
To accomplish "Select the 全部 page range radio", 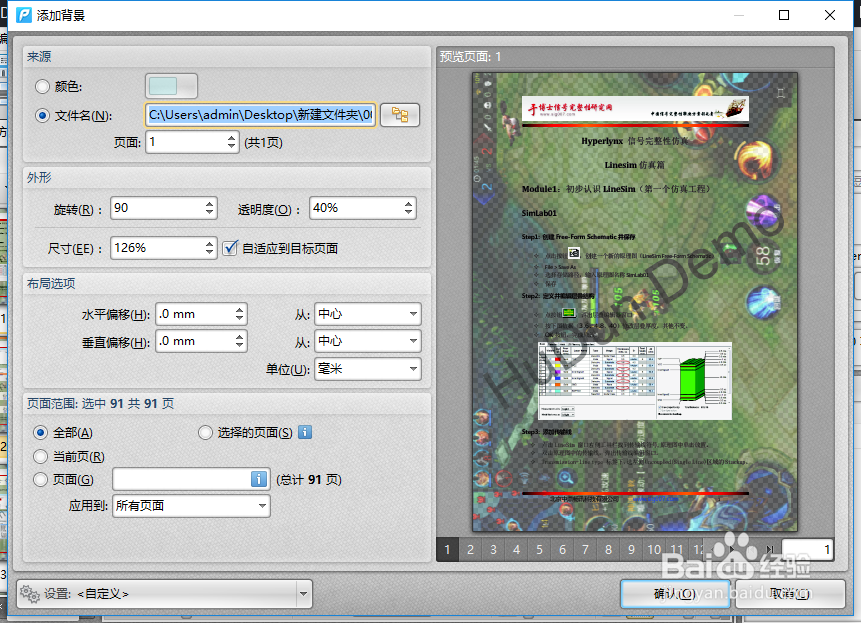I will (40, 433).
